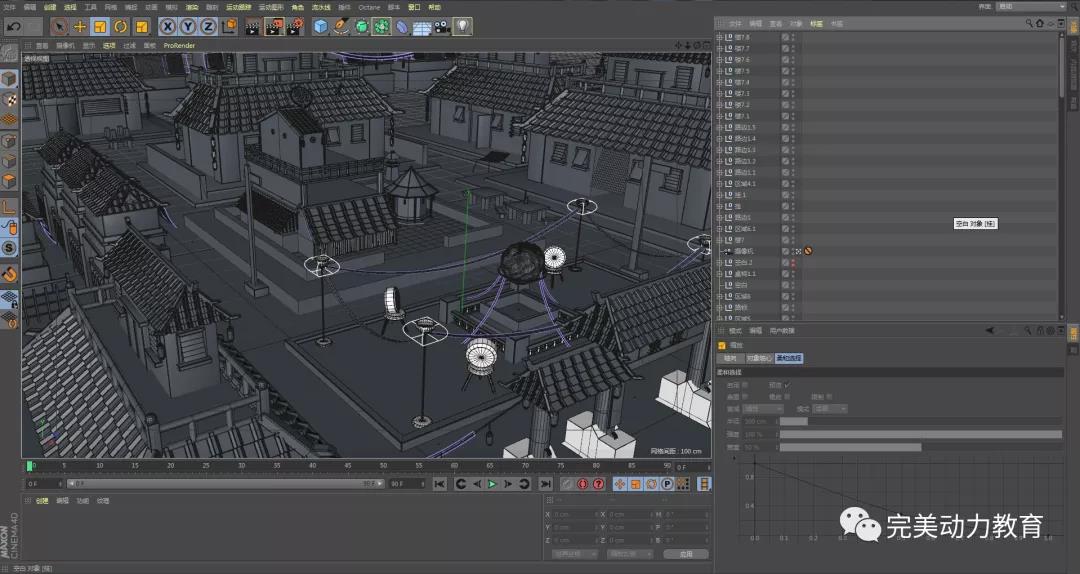Click the 应用 apply button in coordinates panel
Image resolution: width=1080 pixels, height=574 pixels.
pos(685,553)
